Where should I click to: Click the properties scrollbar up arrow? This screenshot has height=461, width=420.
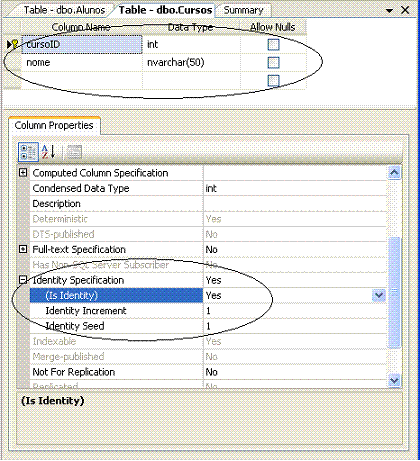[x=394, y=172]
